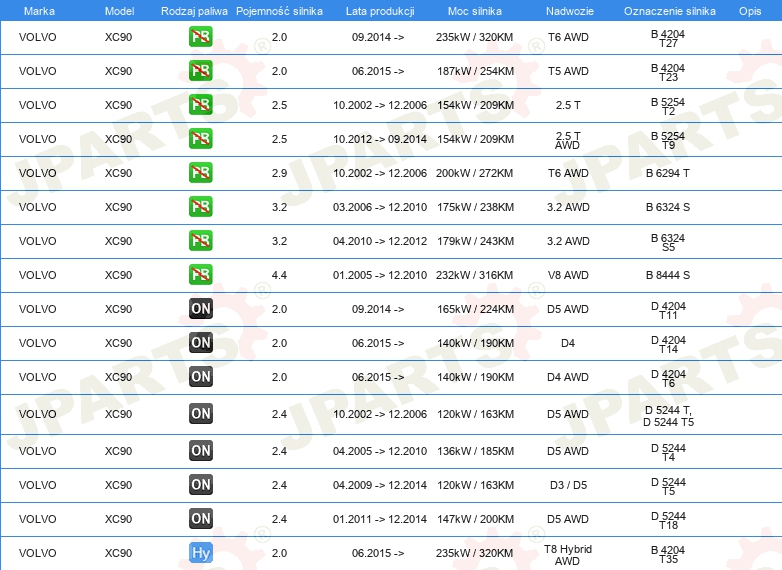This screenshot has height=570, width=782.
Task: Click the Marka column header
Action: (39, 11)
